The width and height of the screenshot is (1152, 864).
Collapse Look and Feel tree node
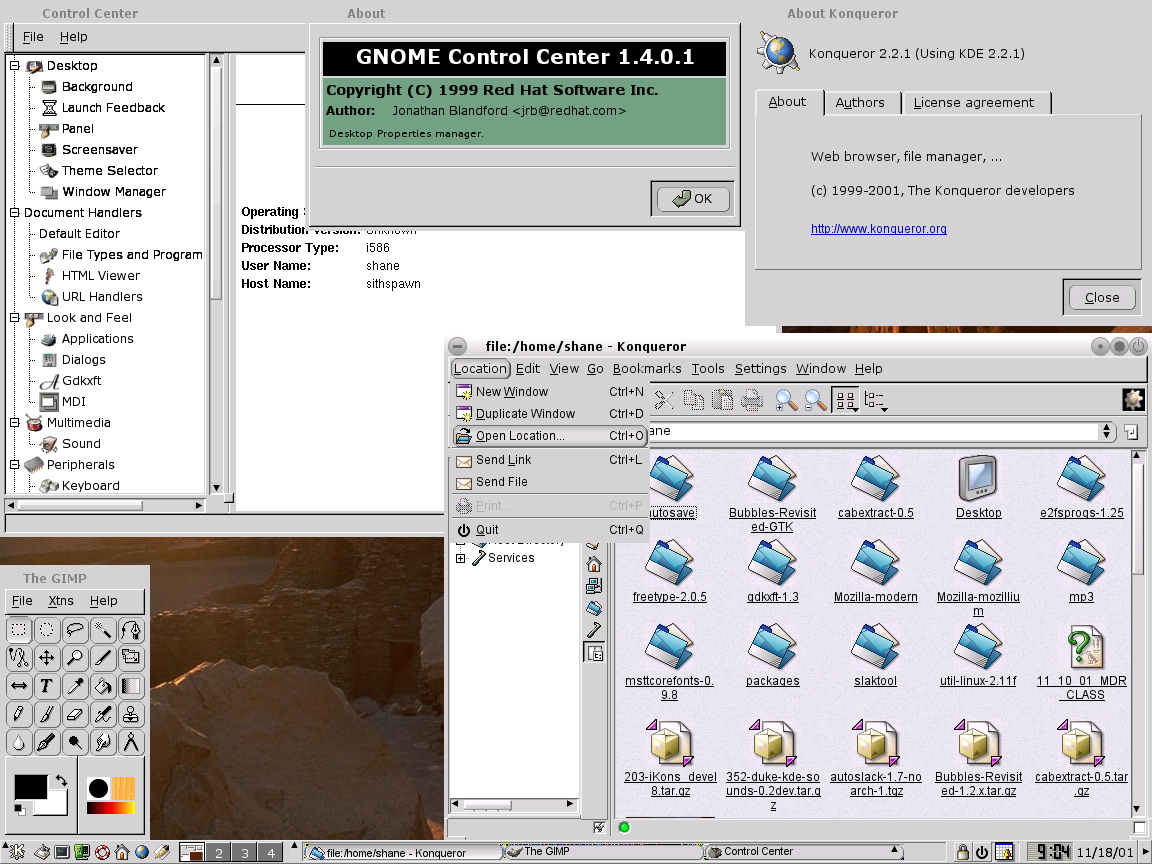click(x=14, y=317)
